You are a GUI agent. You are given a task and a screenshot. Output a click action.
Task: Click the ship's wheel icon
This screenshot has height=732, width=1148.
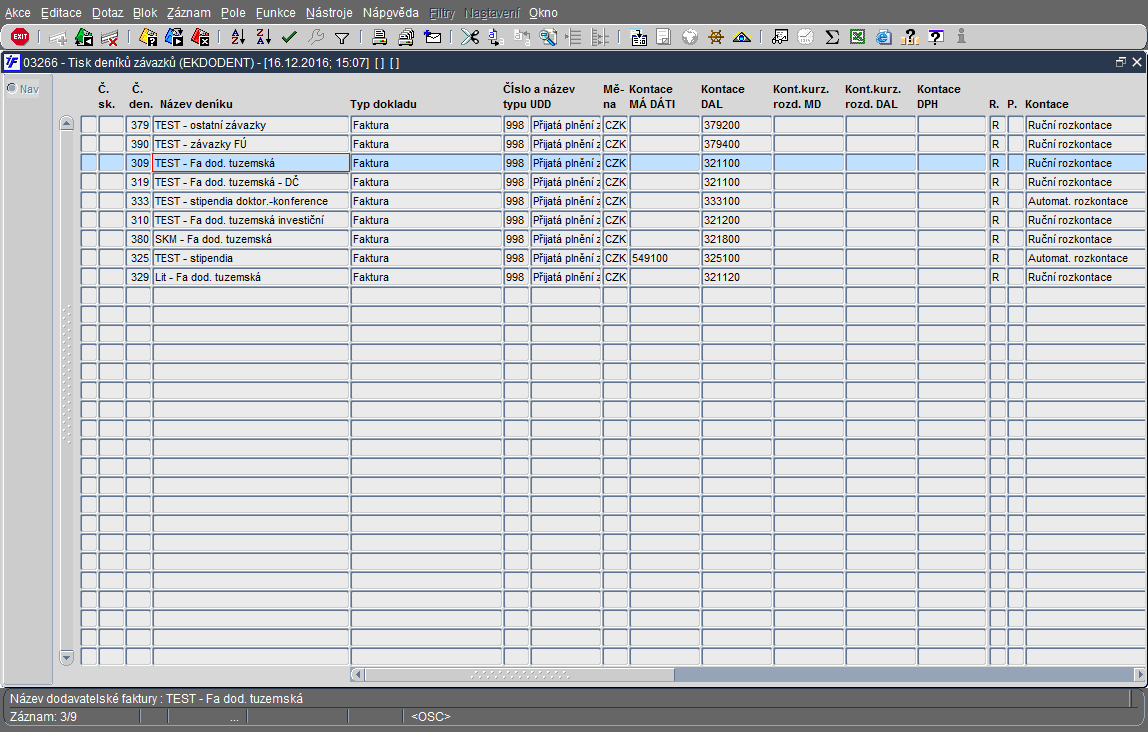(715, 37)
